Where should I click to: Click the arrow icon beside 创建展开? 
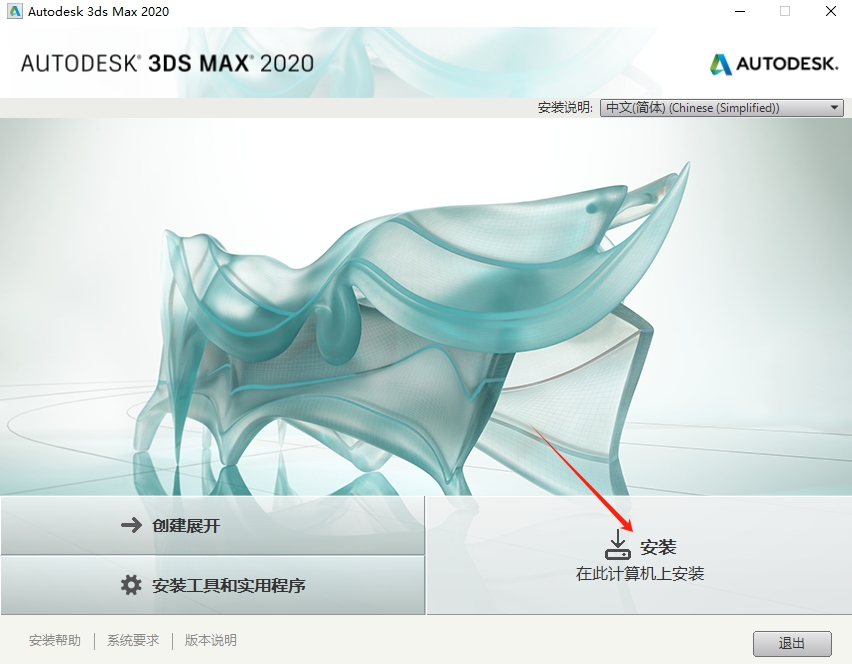point(131,525)
